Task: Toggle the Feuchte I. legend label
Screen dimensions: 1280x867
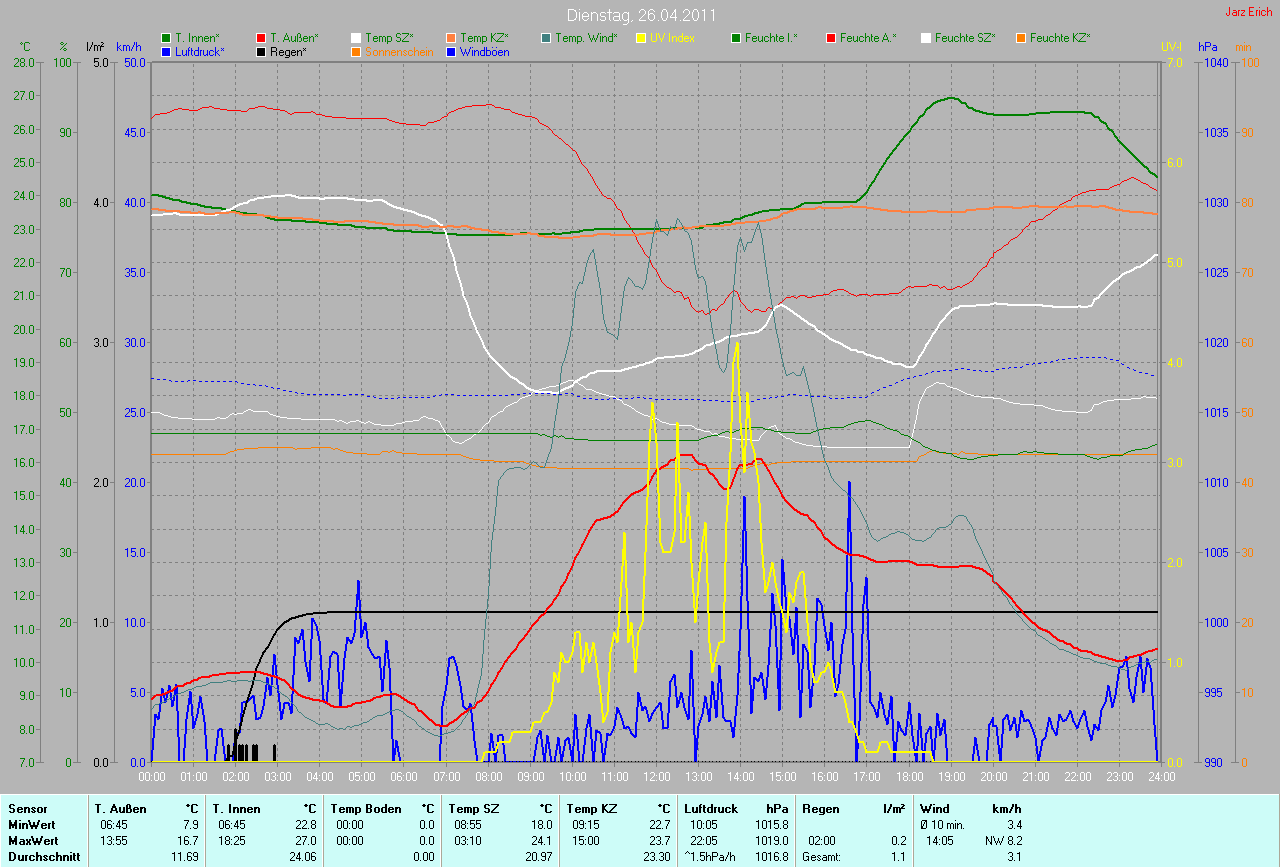Action: point(778,38)
